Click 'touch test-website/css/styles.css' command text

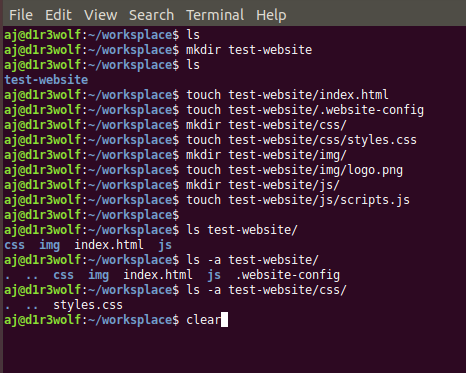pyautogui.click(x=301, y=140)
